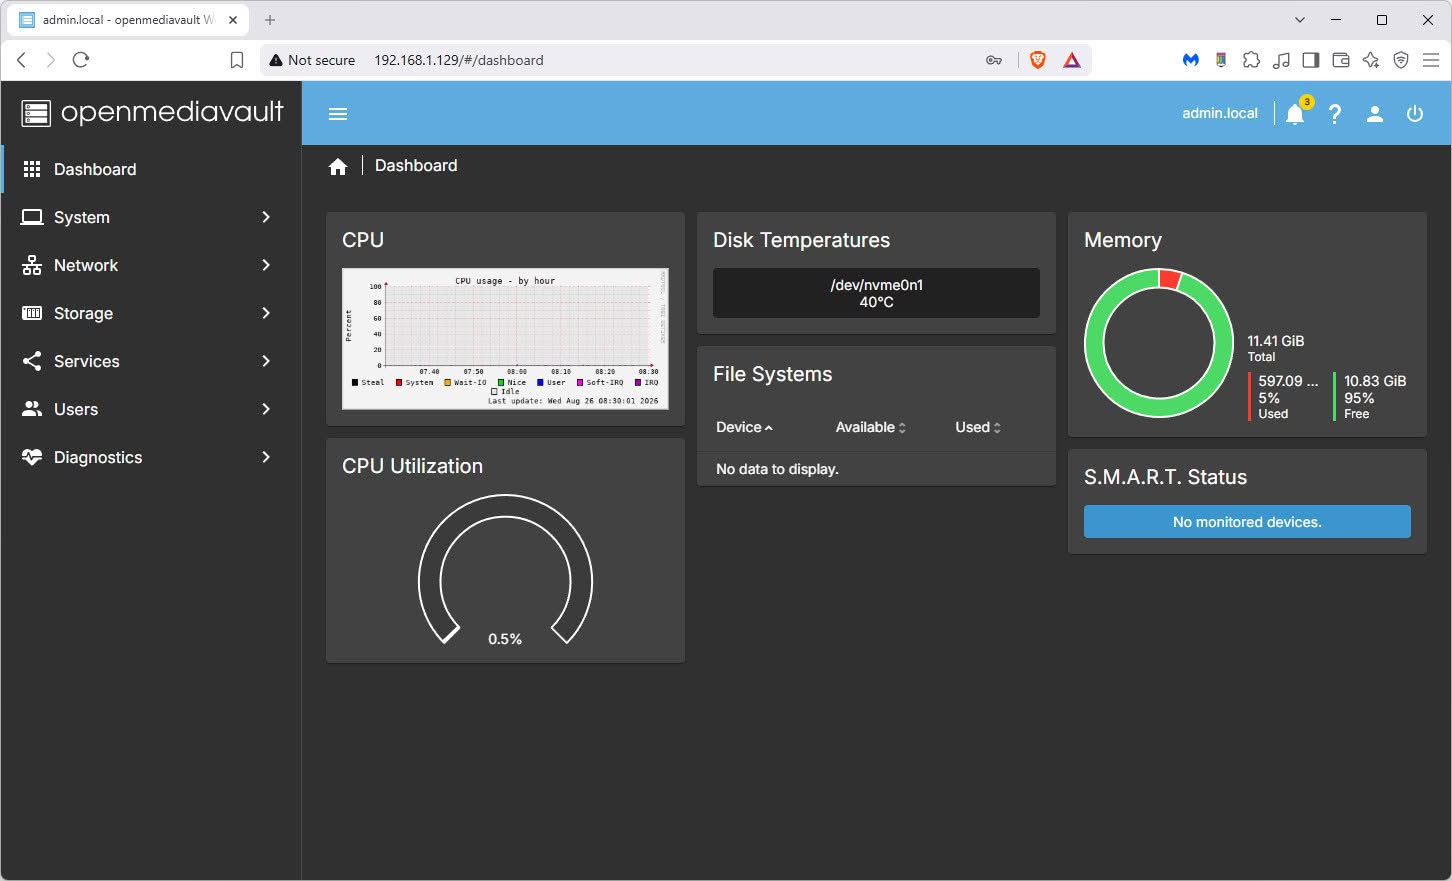Open the user account person icon
Image resolution: width=1452 pixels, height=881 pixels.
(x=1375, y=114)
